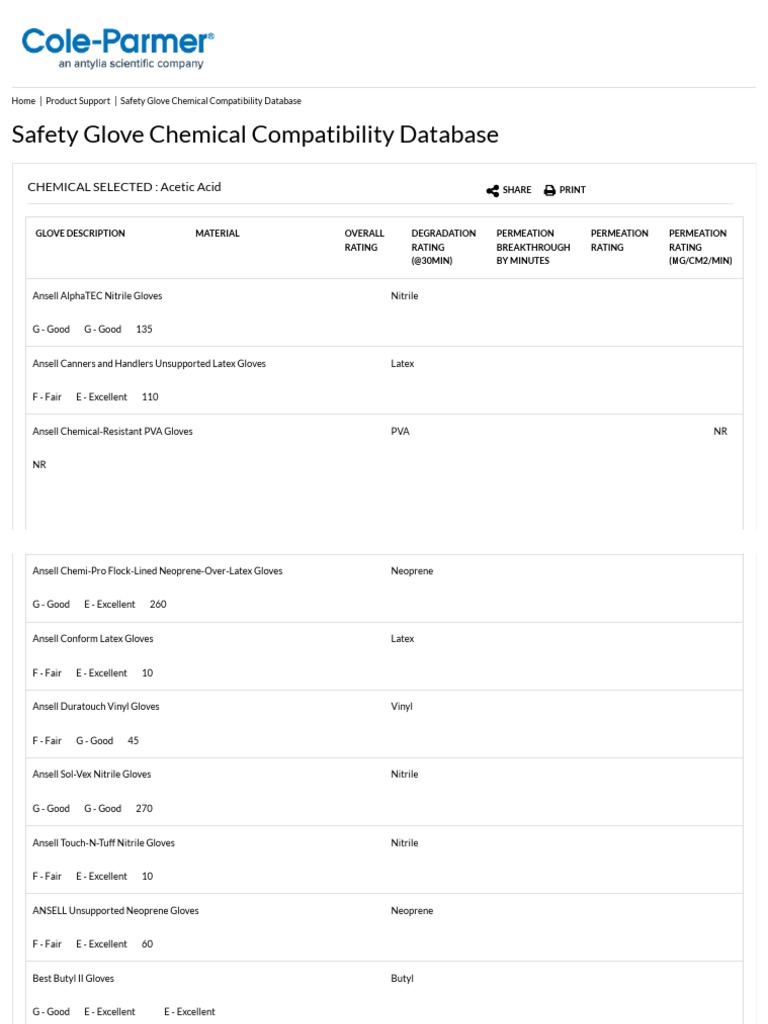Select Best Butyl II Gloves entry
768x1024 pixels.
click(x=73, y=978)
